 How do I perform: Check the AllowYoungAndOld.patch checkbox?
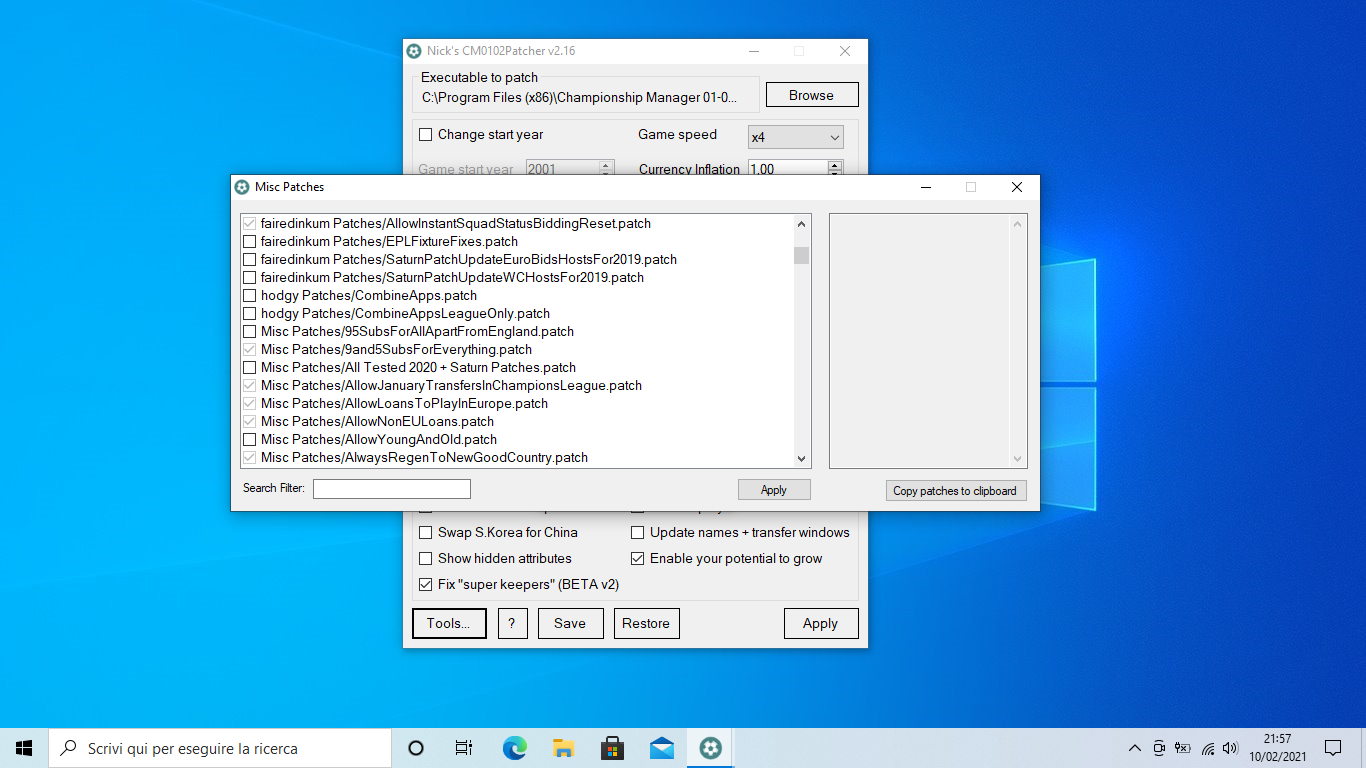(250, 439)
